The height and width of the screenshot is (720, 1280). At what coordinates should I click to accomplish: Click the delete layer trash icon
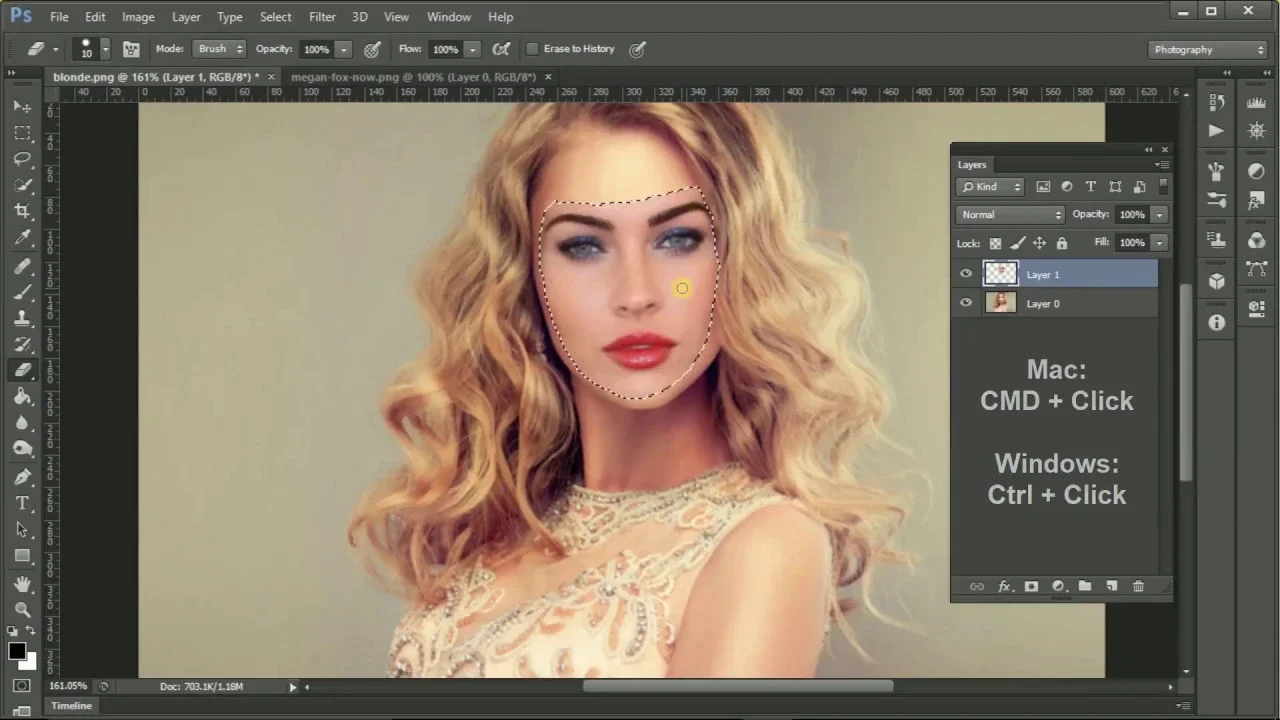pyautogui.click(x=1138, y=587)
